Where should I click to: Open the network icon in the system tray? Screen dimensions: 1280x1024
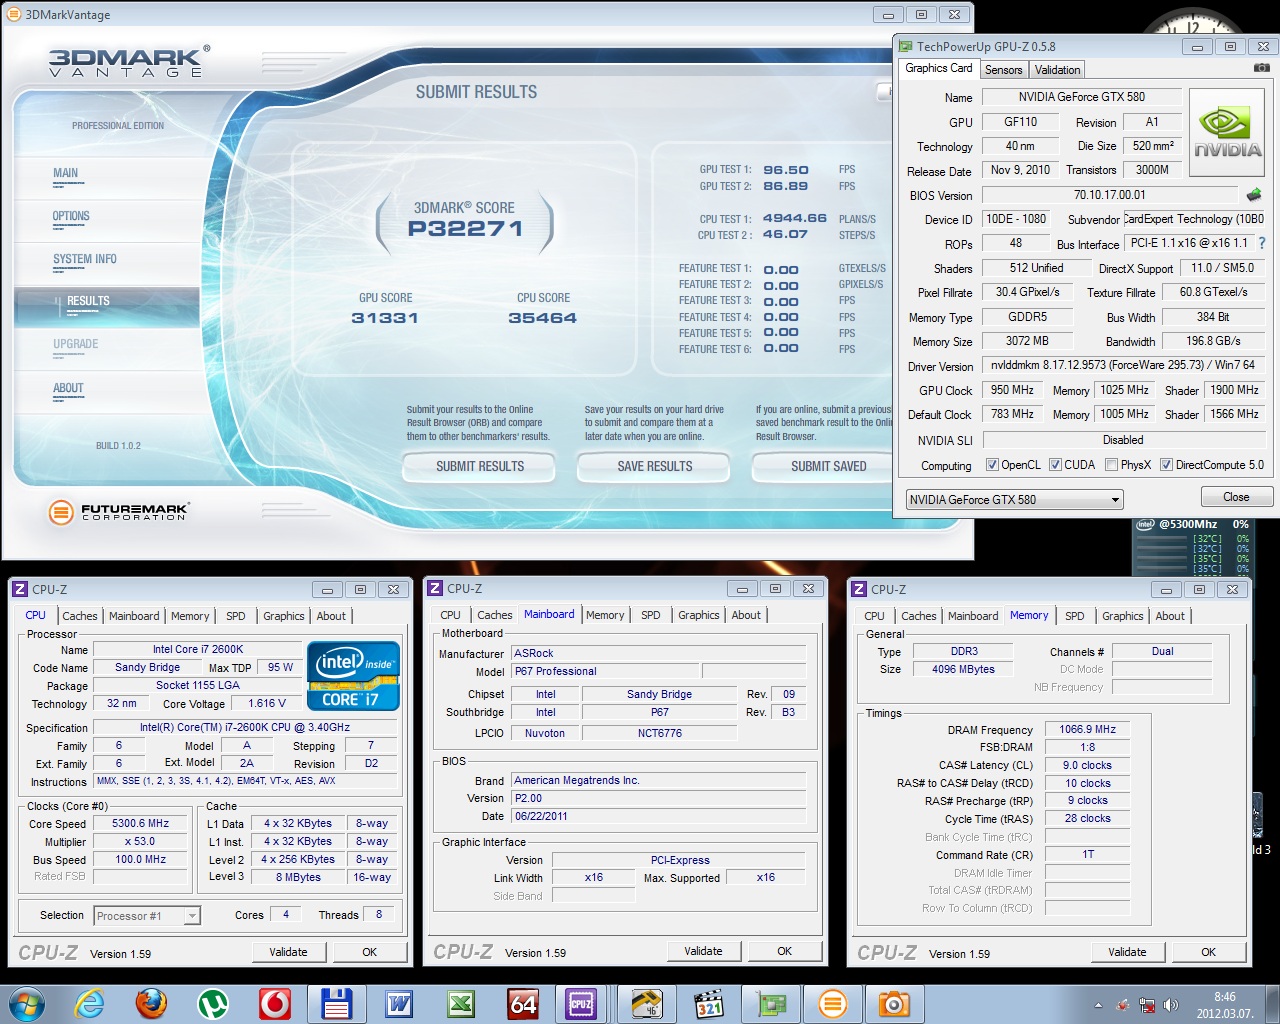[1147, 1005]
